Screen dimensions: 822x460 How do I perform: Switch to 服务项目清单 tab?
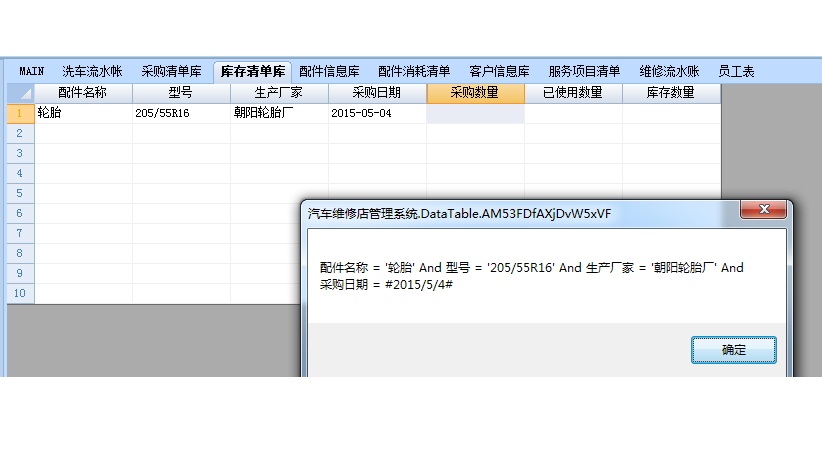[584, 71]
